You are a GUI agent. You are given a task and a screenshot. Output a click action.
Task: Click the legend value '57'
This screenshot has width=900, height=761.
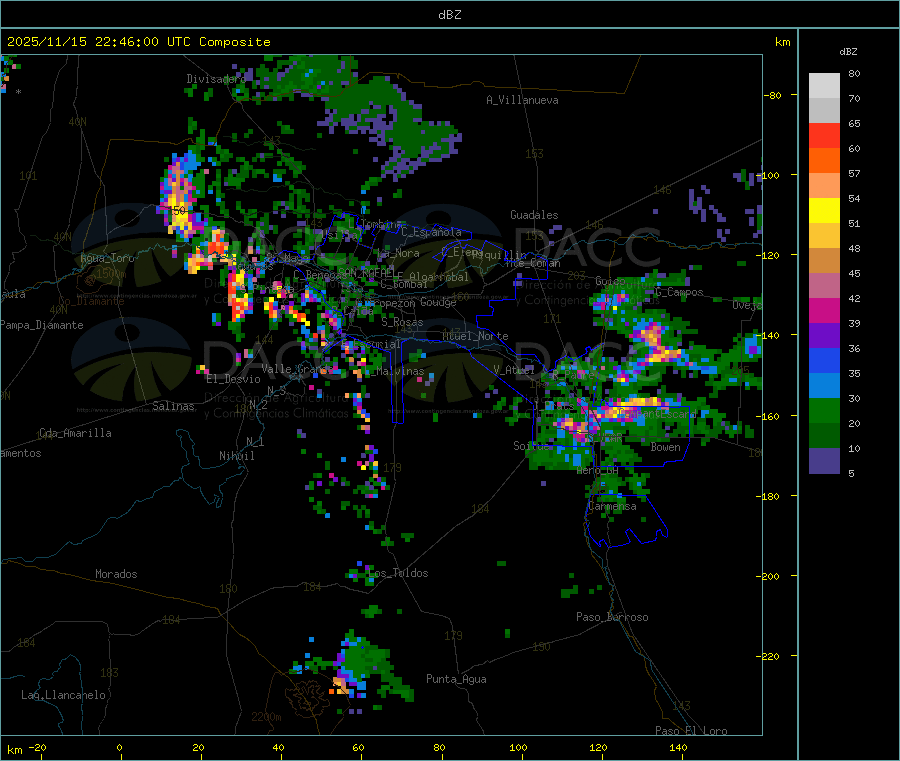854,173
